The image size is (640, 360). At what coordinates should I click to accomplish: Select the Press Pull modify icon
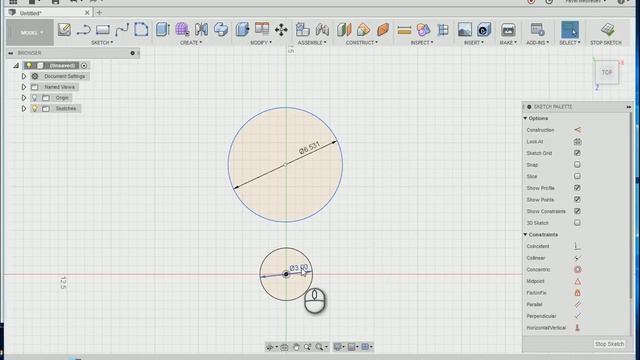[242, 29]
